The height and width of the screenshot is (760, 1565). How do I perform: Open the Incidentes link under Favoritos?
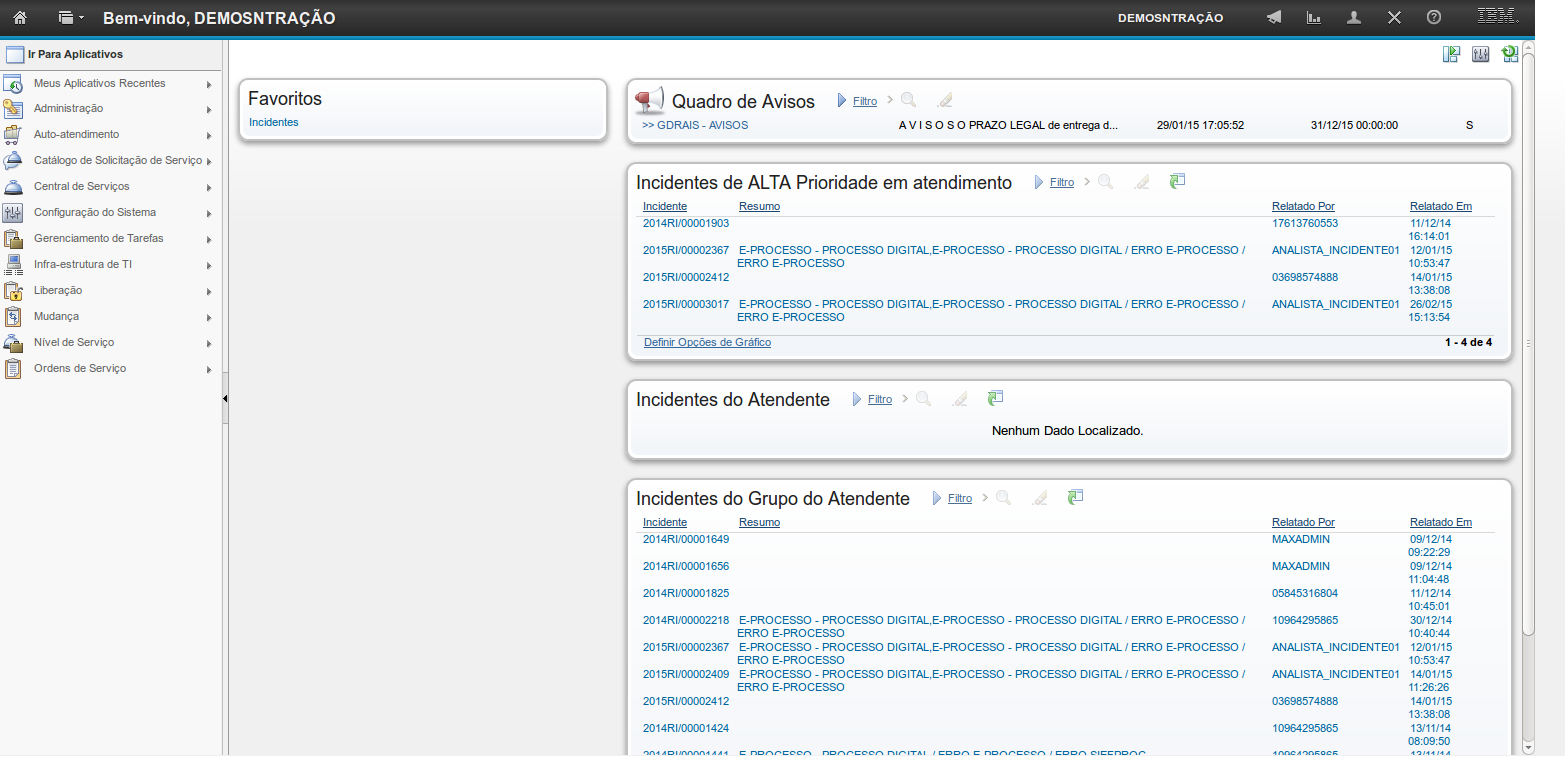pyautogui.click(x=273, y=123)
